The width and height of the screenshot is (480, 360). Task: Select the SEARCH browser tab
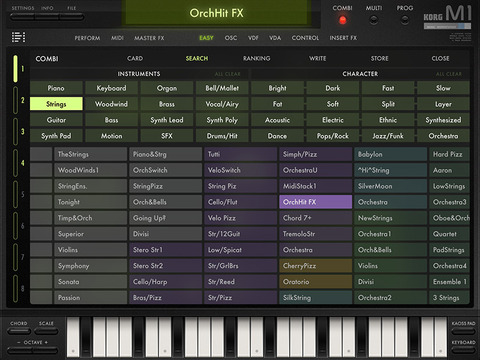[x=197, y=58]
